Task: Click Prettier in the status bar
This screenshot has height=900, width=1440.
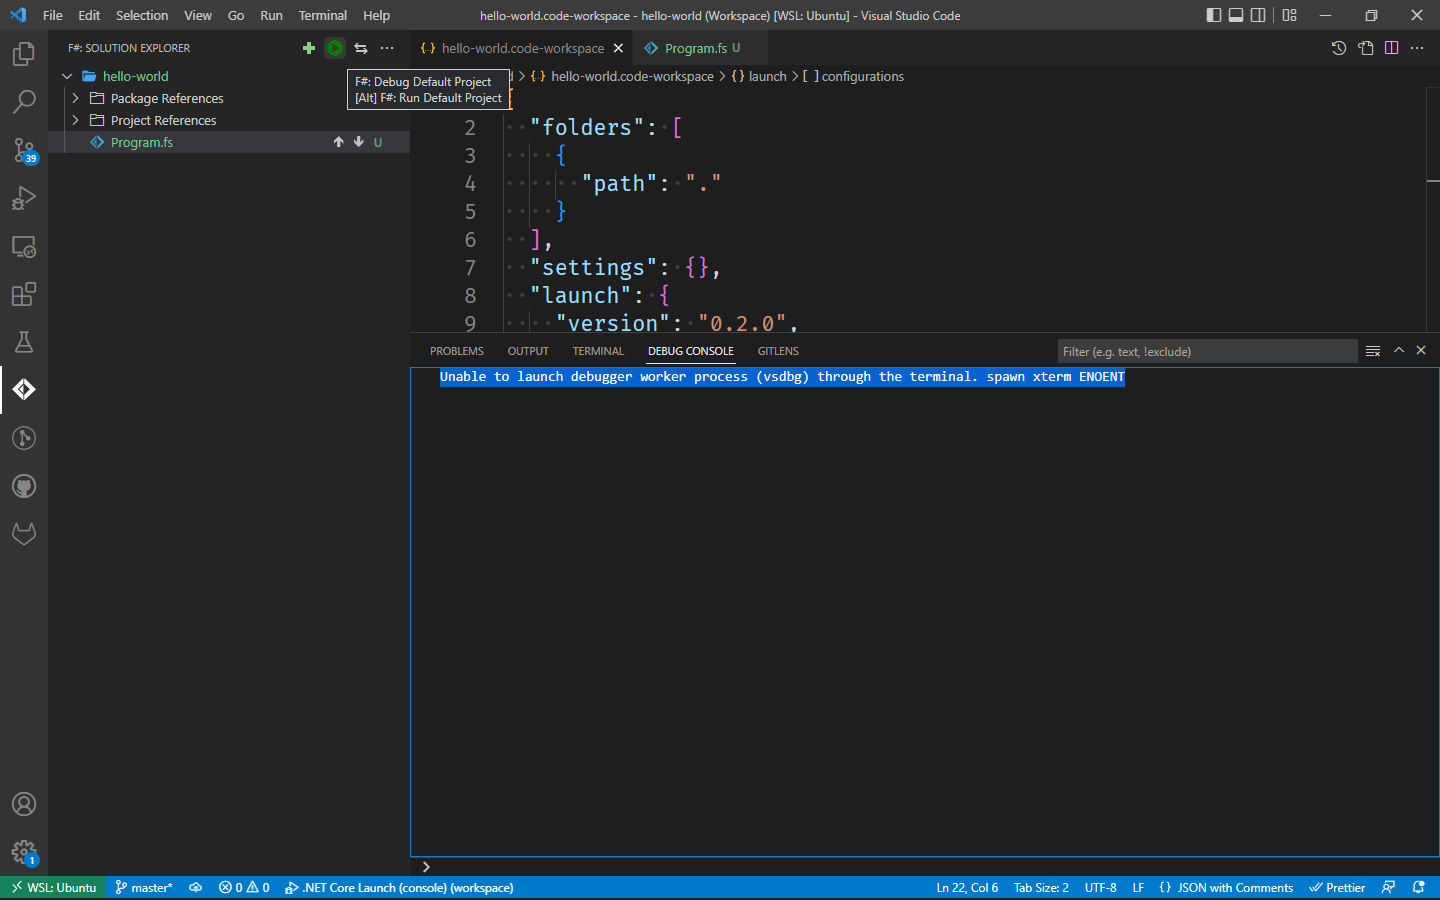Action: click(x=1337, y=887)
